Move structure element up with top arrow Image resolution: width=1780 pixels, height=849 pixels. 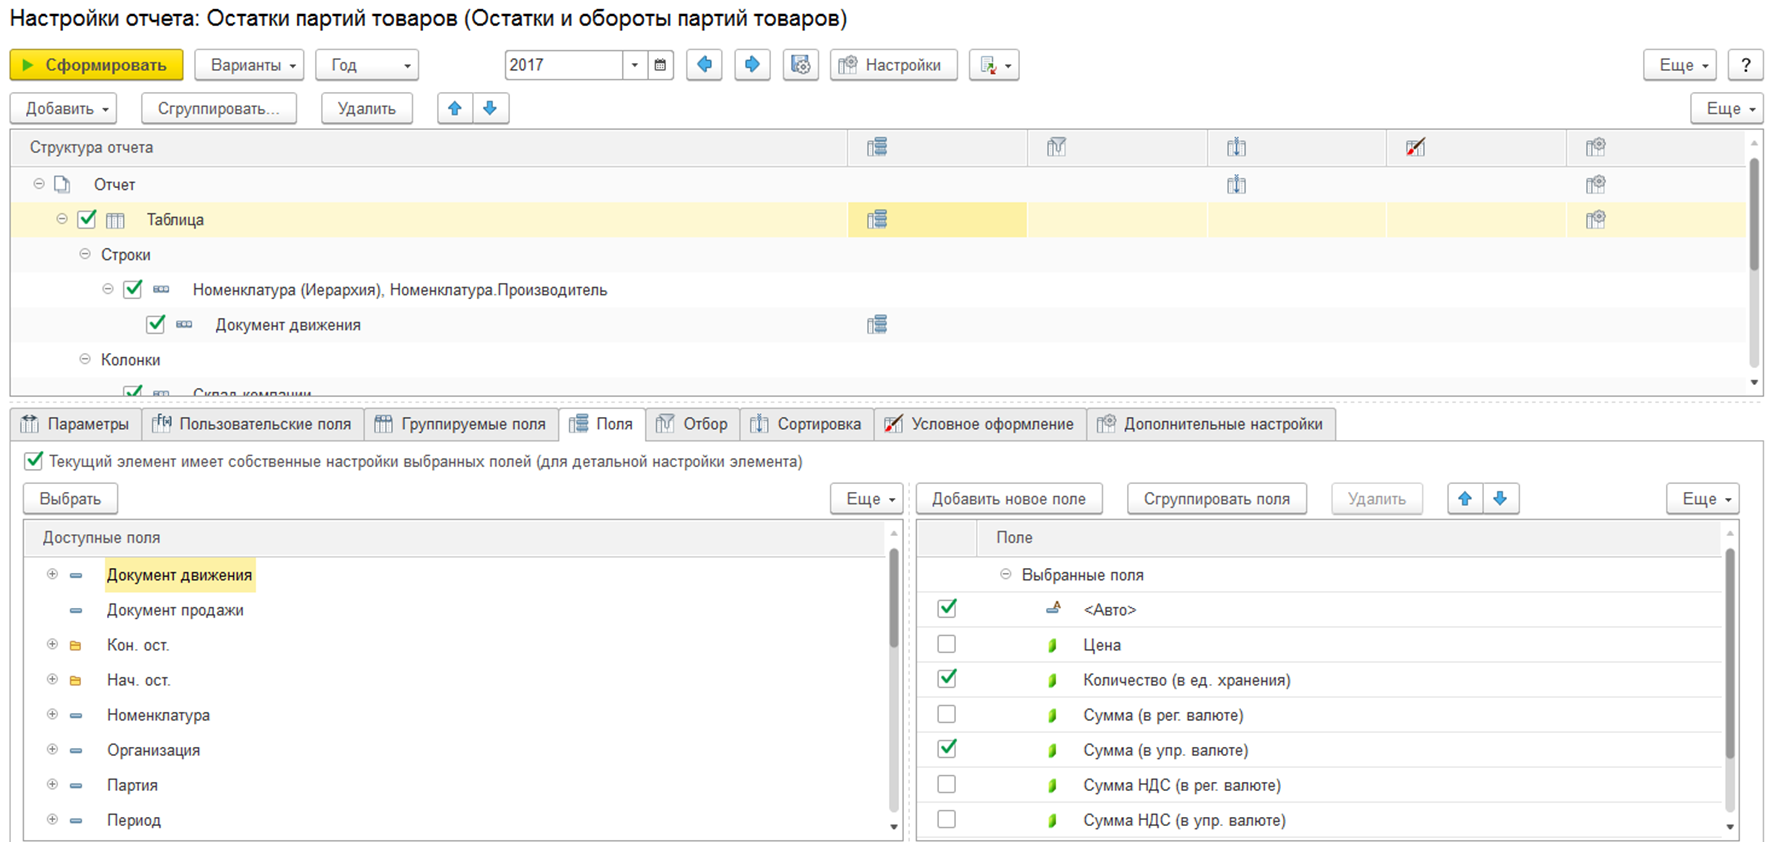click(455, 108)
